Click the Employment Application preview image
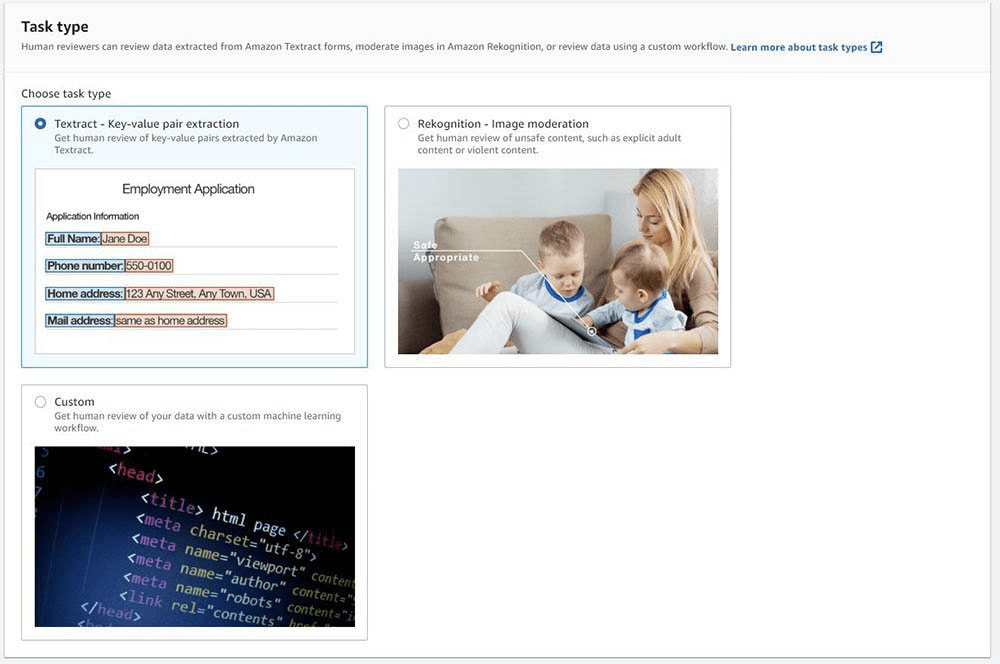Image resolution: width=1000 pixels, height=664 pixels. [x=195, y=261]
